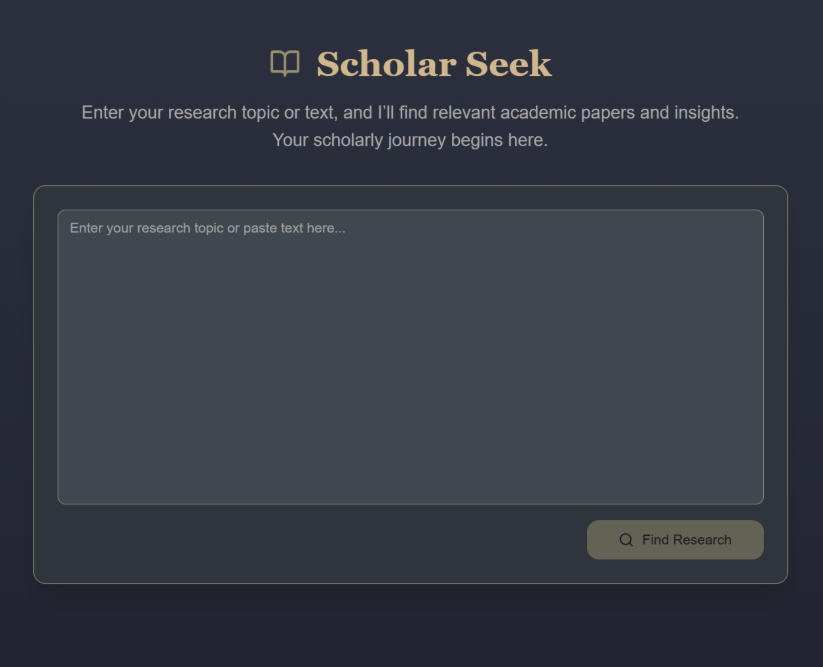Click the tagline about your scholarly journey

point(410,140)
